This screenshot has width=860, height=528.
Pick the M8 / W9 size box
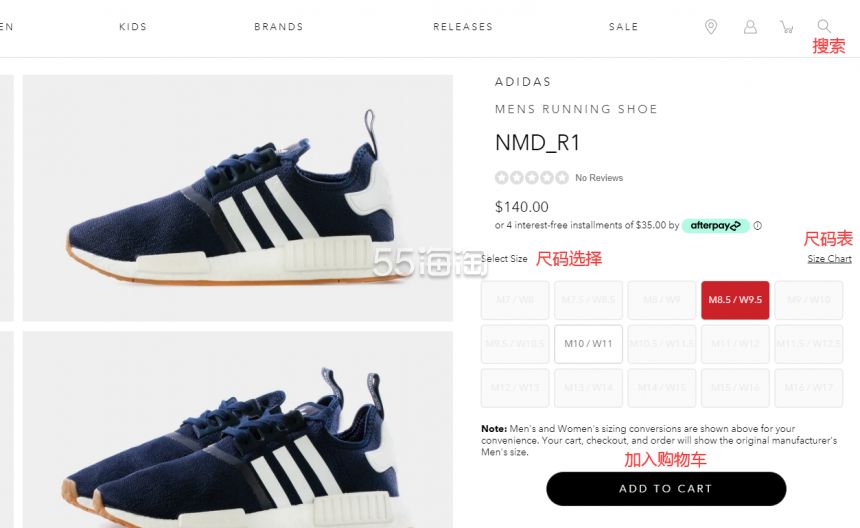(661, 300)
